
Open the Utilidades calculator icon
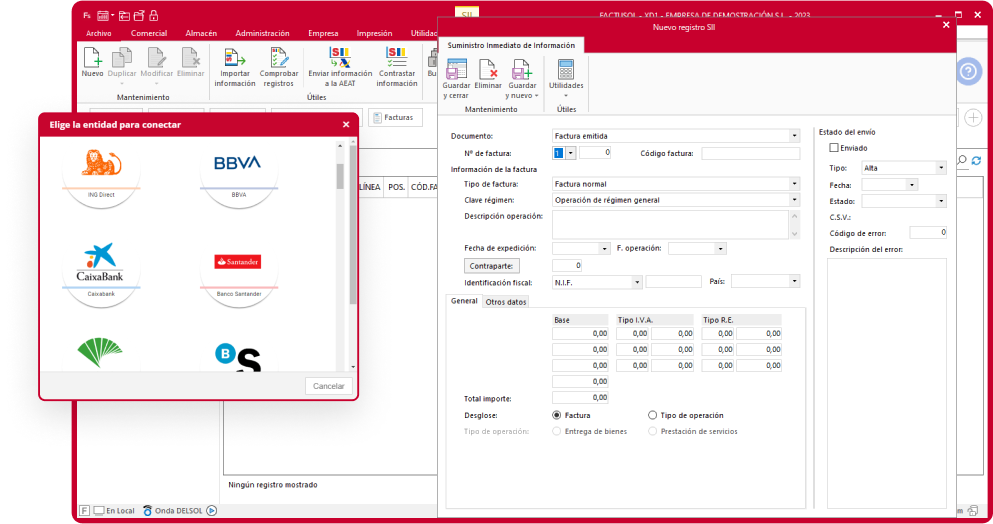click(566, 71)
